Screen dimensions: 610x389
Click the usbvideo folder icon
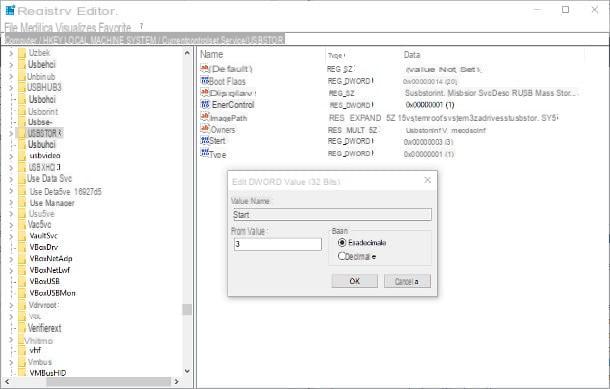point(22,156)
